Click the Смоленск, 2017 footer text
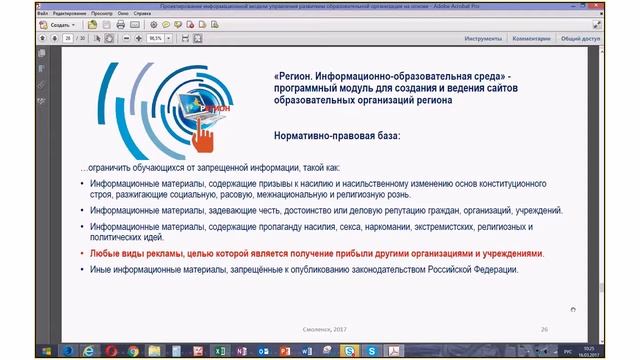Image resolution: width=640 pixels, height=360 pixels. pyautogui.click(x=325, y=329)
